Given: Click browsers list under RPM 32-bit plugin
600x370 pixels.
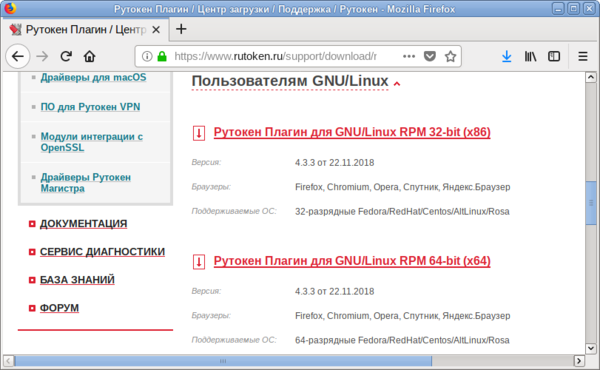Looking at the screenshot, I should pyautogui.click(x=403, y=187).
